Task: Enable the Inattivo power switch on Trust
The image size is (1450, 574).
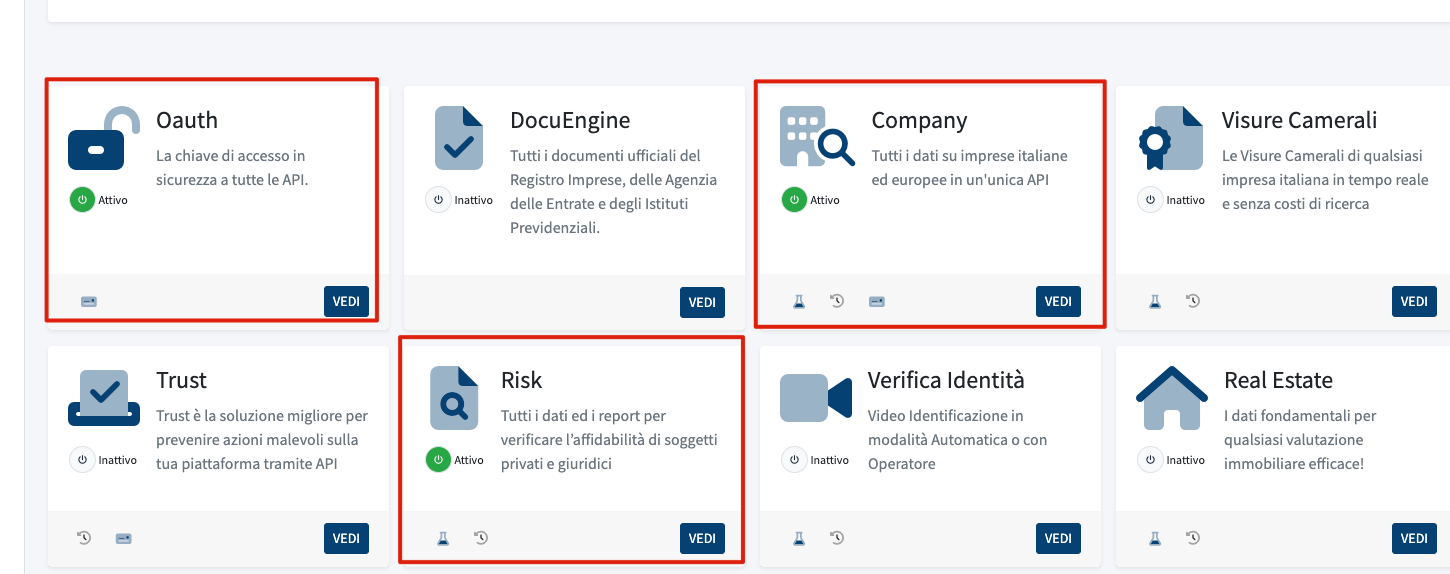Action: 82,460
